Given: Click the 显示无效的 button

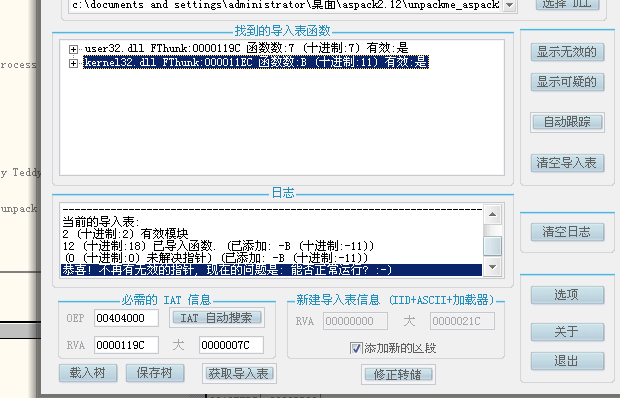Looking at the screenshot, I should (567, 52).
